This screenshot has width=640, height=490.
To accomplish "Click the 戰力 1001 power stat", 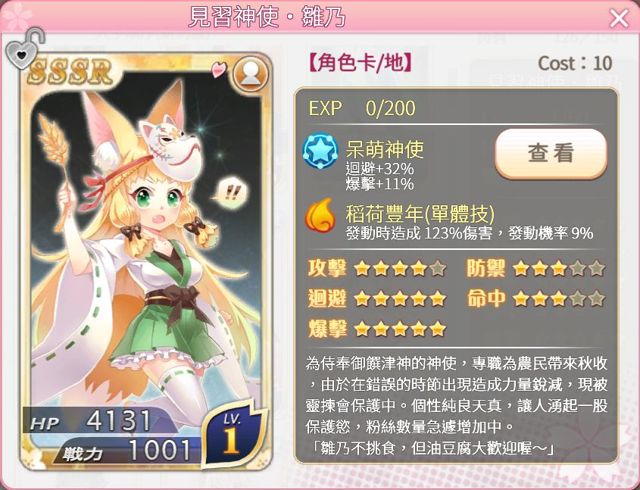I will 127,450.
